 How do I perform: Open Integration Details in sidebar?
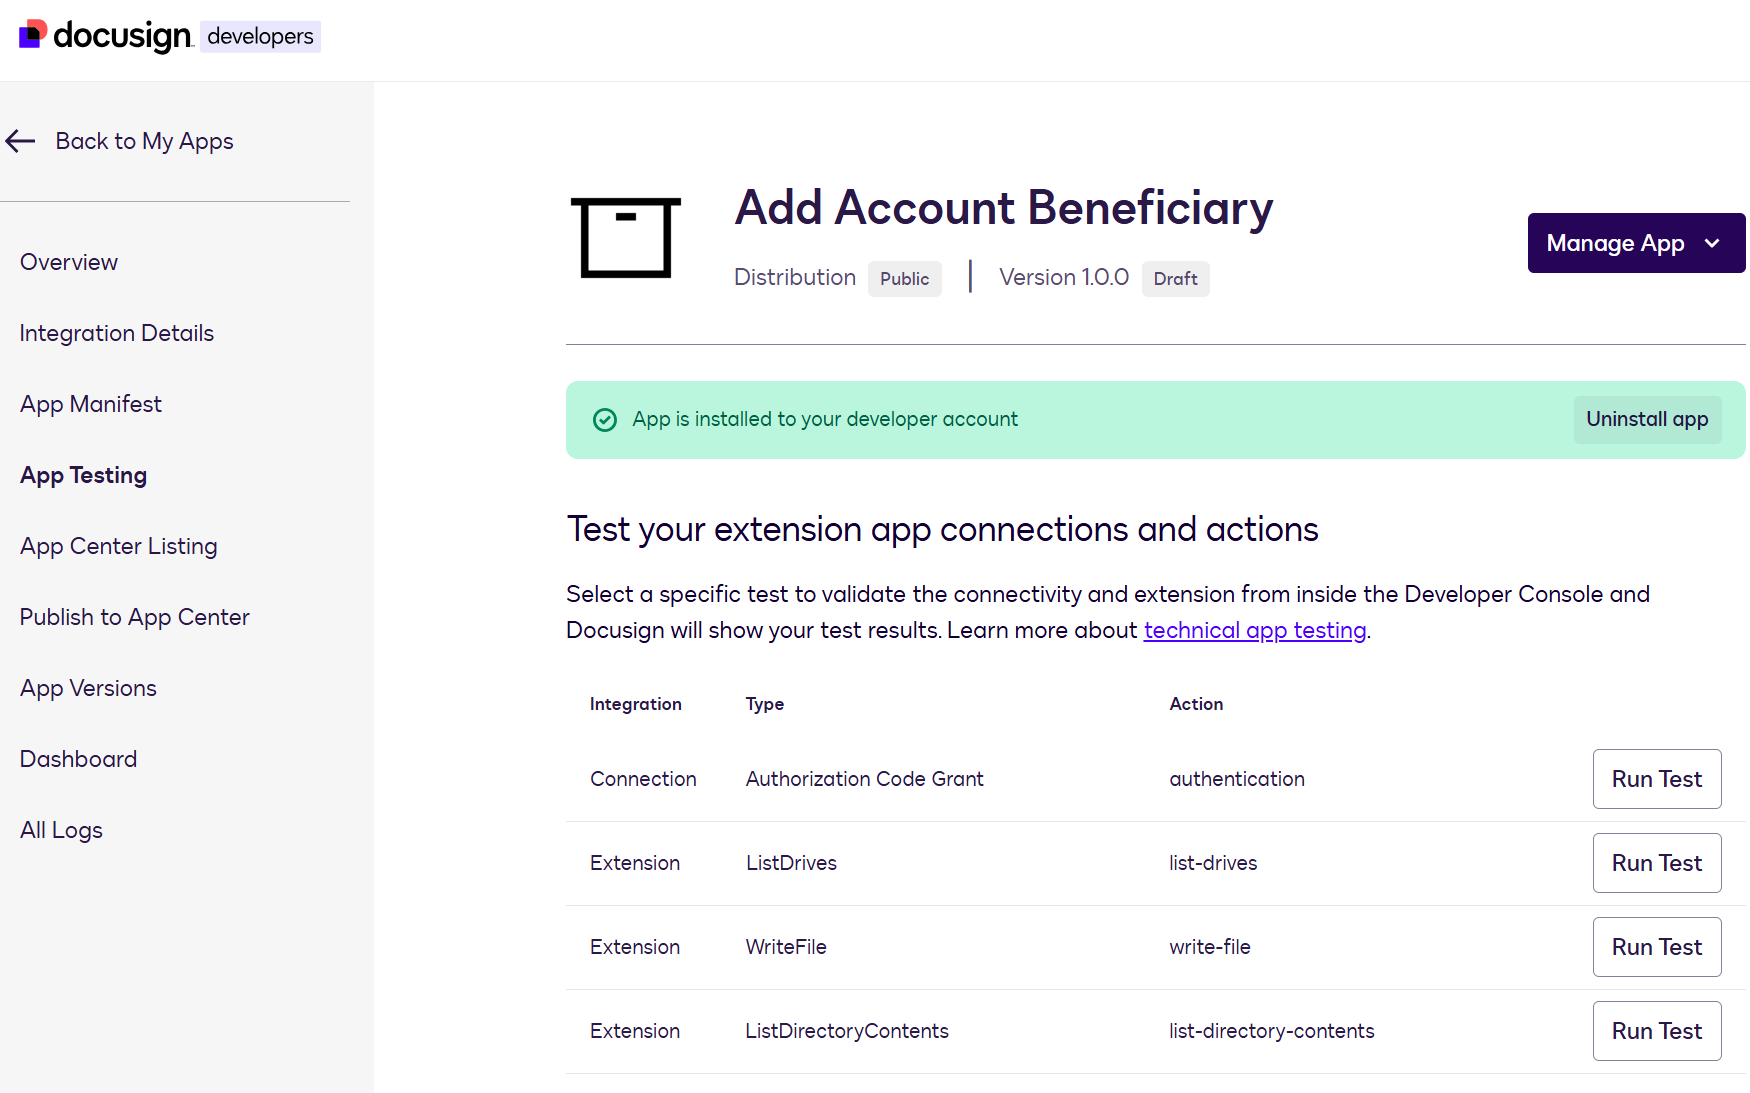click(117, 333)
